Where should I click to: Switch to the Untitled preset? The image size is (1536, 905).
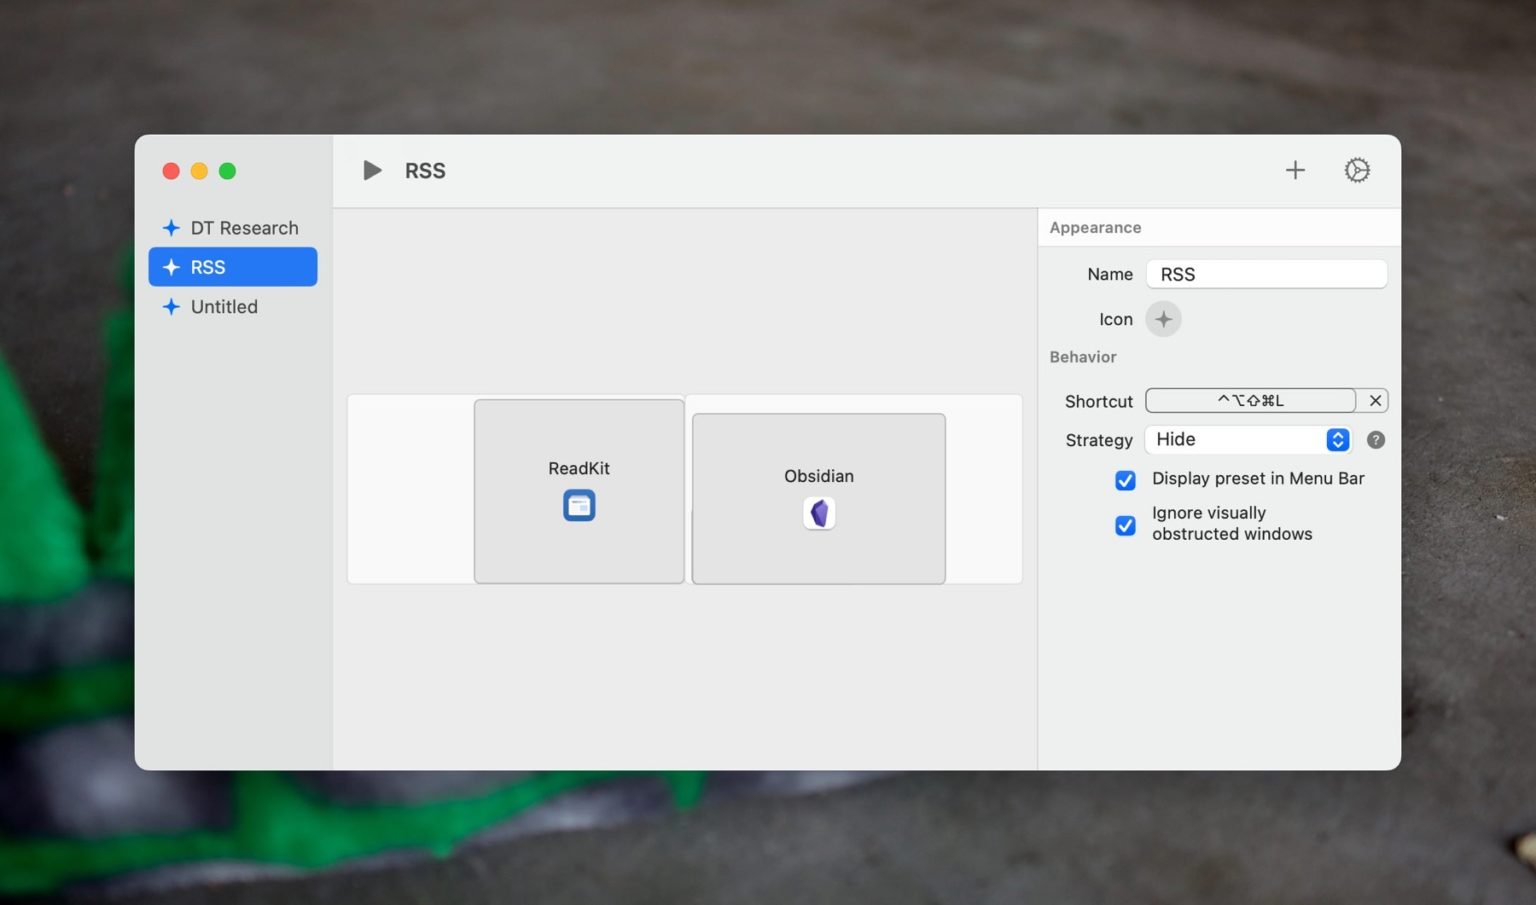[x=223, y=307]
